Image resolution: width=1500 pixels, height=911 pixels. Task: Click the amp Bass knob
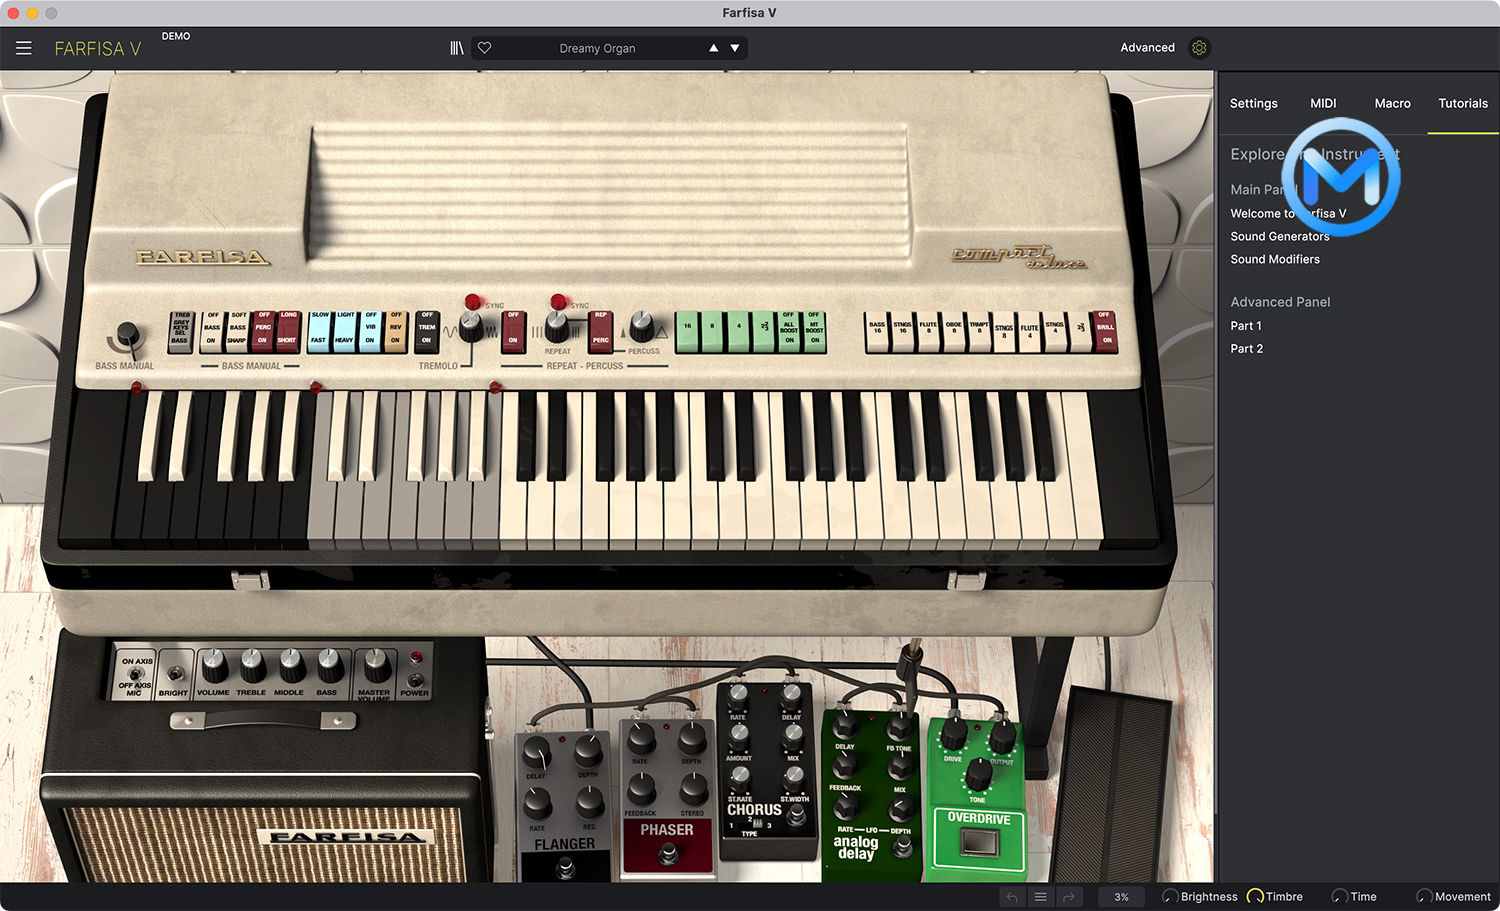(x=330, y=666)
